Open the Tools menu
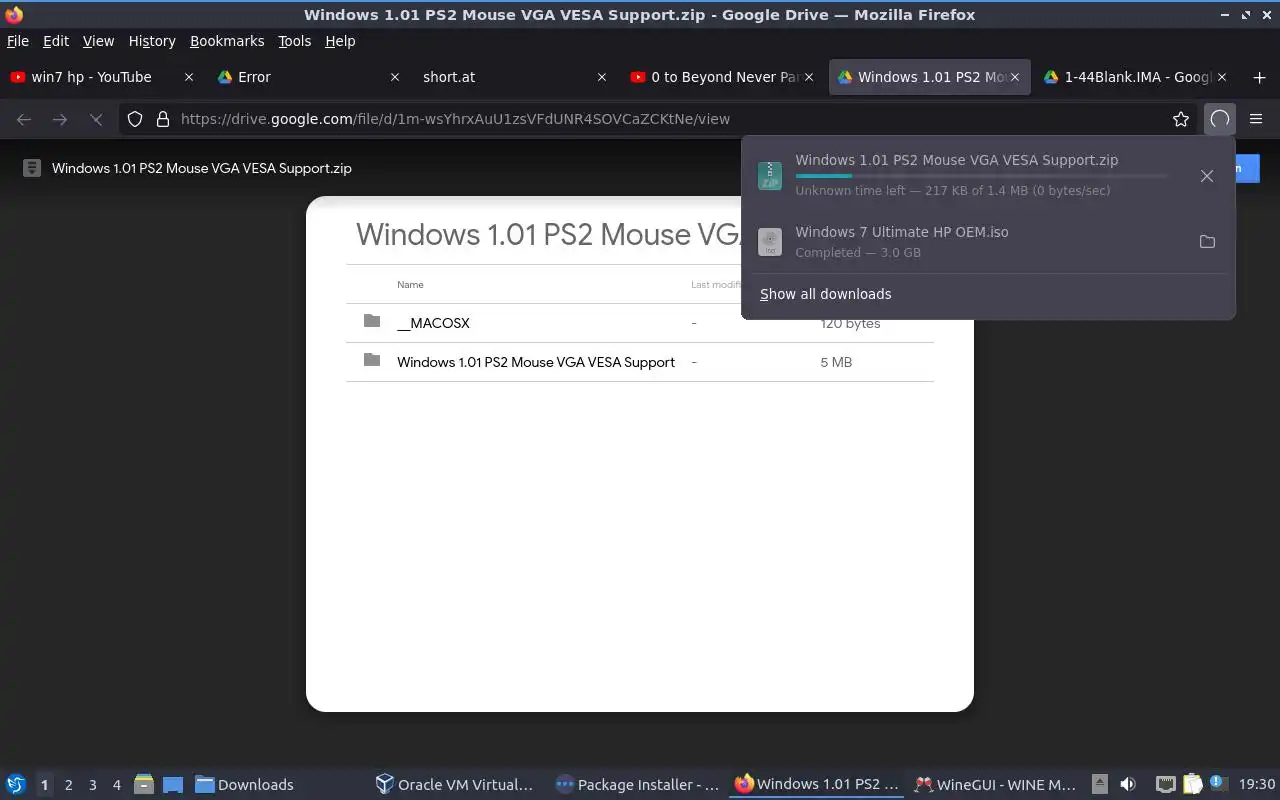Screen dimensions: 1280x800 point(295,41)
